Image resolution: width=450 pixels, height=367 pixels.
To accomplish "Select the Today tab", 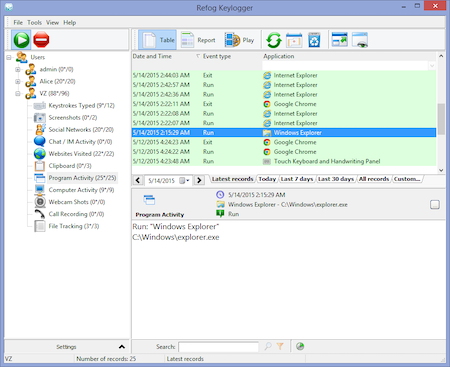I will [267, 179].
